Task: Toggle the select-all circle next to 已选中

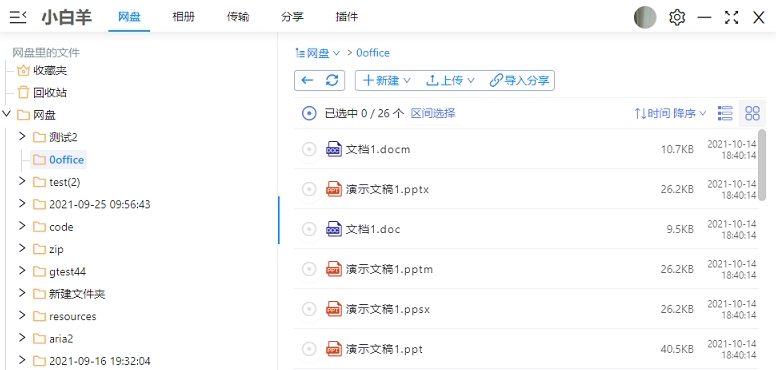Action: [309, 113]
